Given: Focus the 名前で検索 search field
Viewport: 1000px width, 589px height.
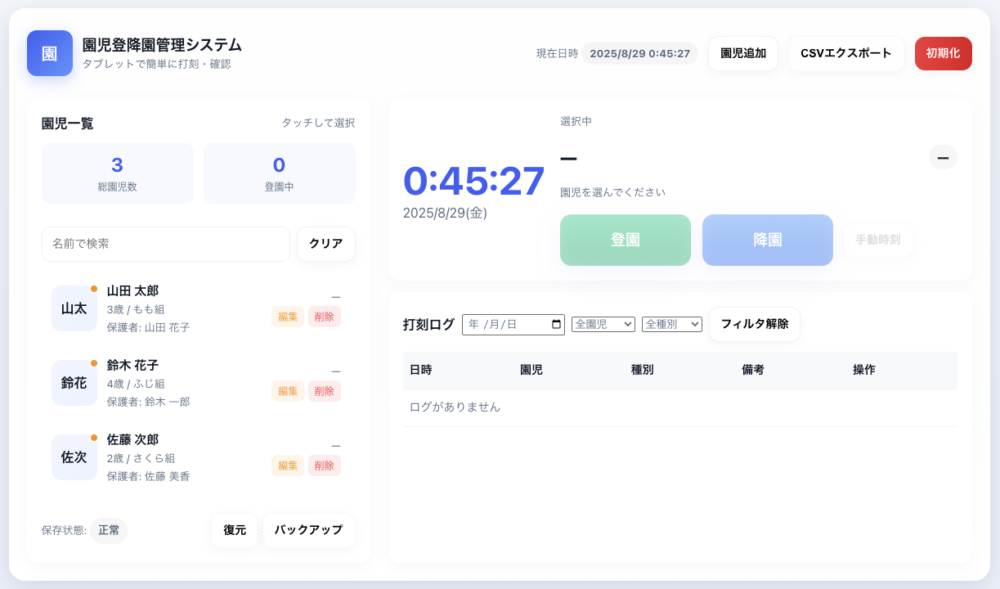Looking at the screenshot, I should pos(165,244).
